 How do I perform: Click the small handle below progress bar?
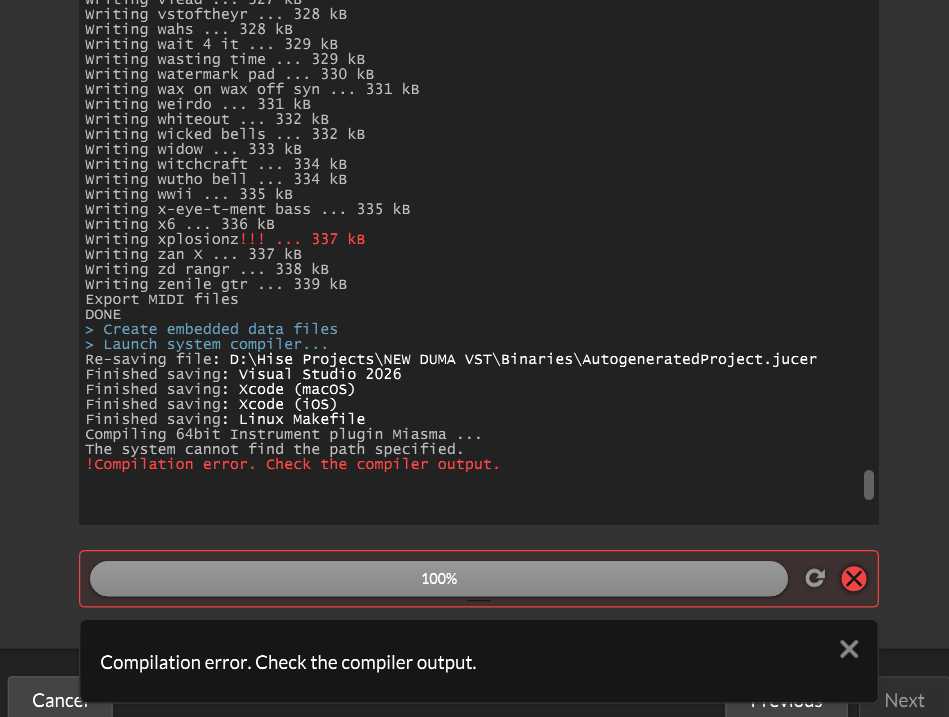point(479,601)
